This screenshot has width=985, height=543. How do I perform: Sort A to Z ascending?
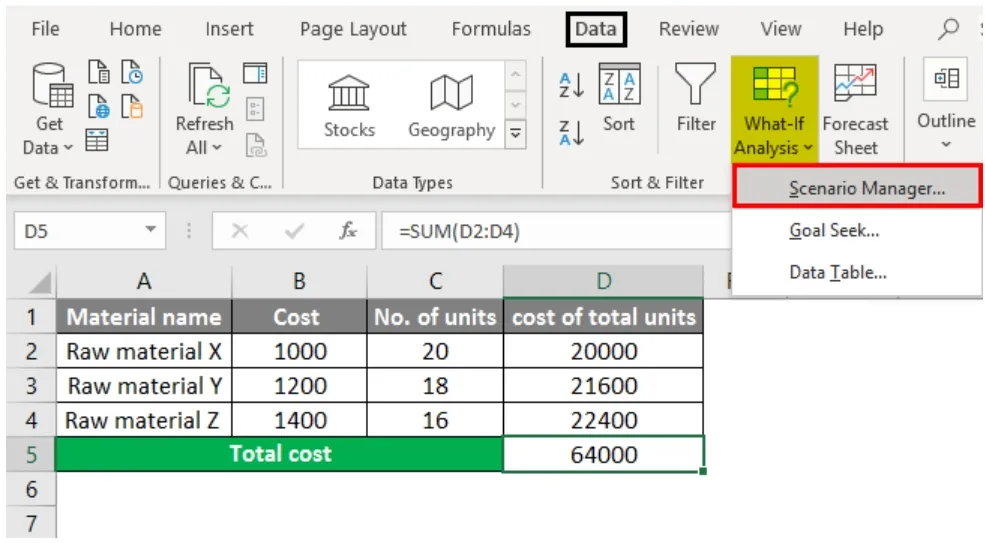pyautogui.click(x=572, y=85)
